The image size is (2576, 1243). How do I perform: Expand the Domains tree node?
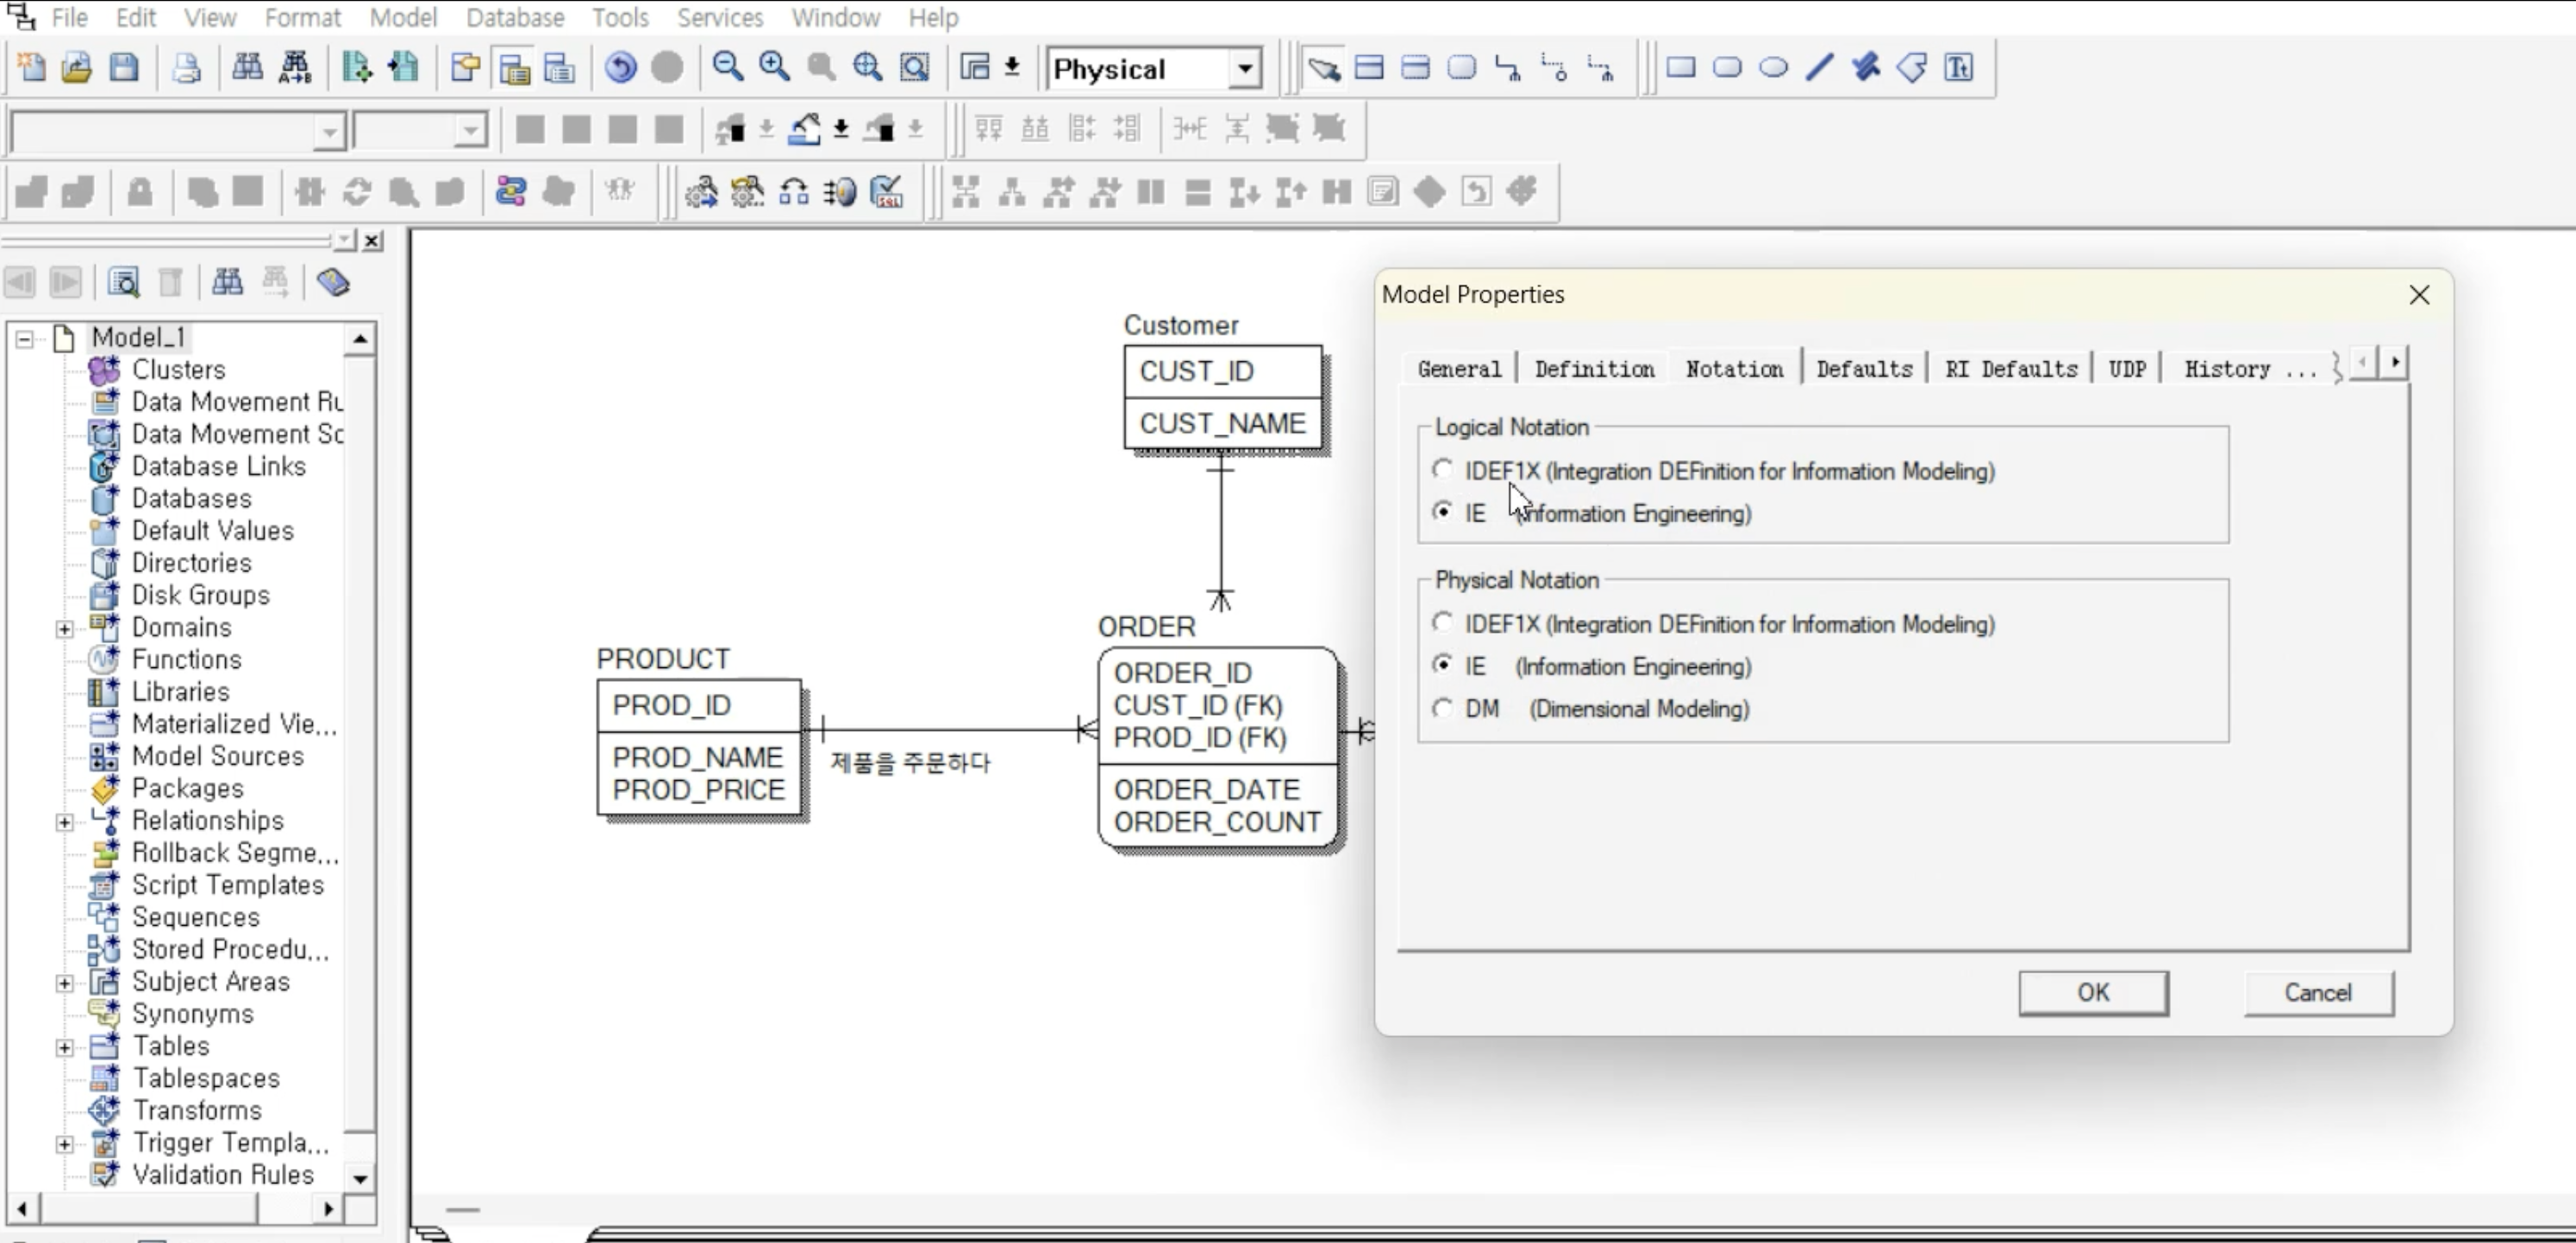click(x=64, y=628)
